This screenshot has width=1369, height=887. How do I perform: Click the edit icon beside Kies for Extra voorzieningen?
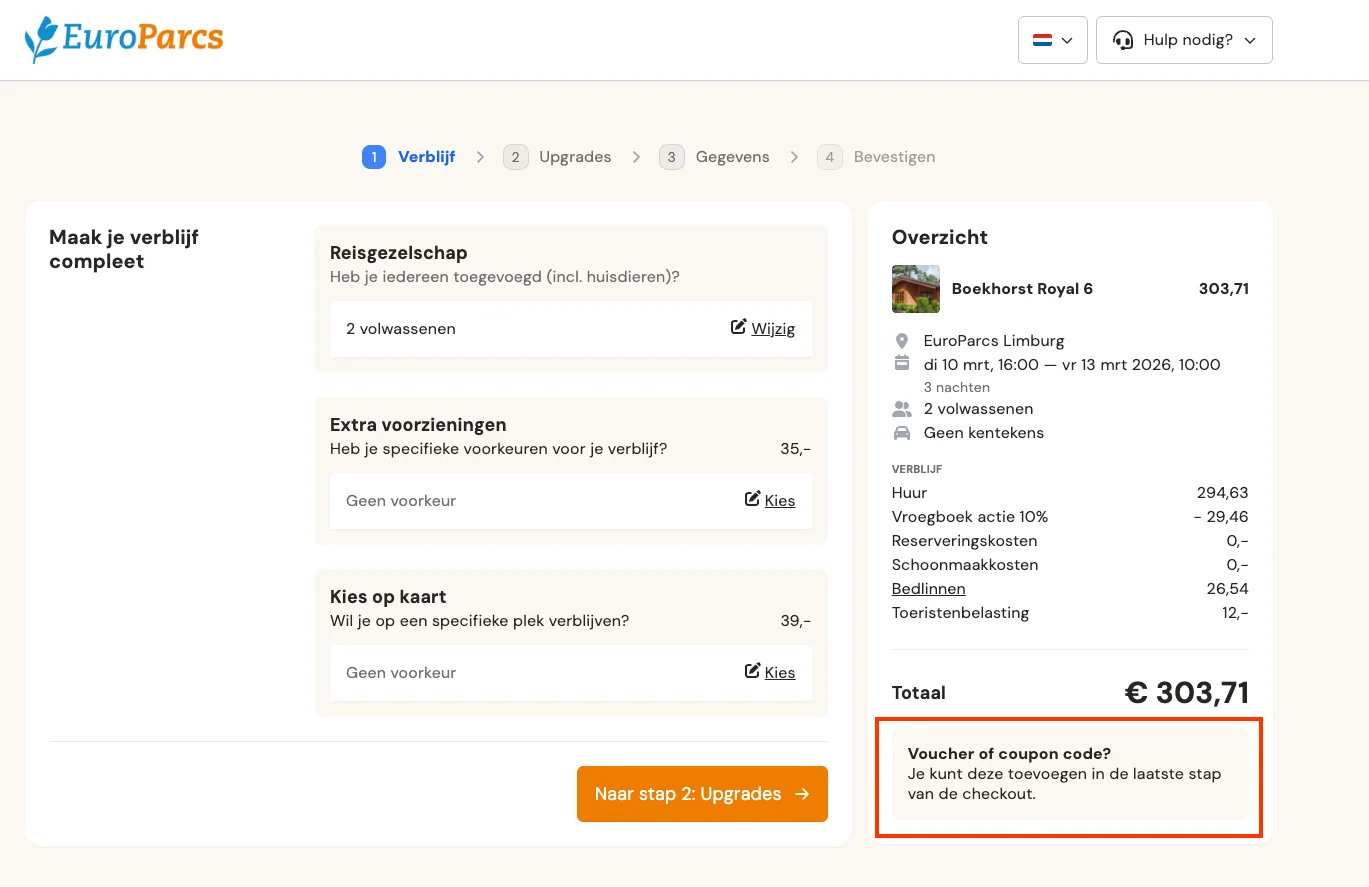[x=753, y=500]
